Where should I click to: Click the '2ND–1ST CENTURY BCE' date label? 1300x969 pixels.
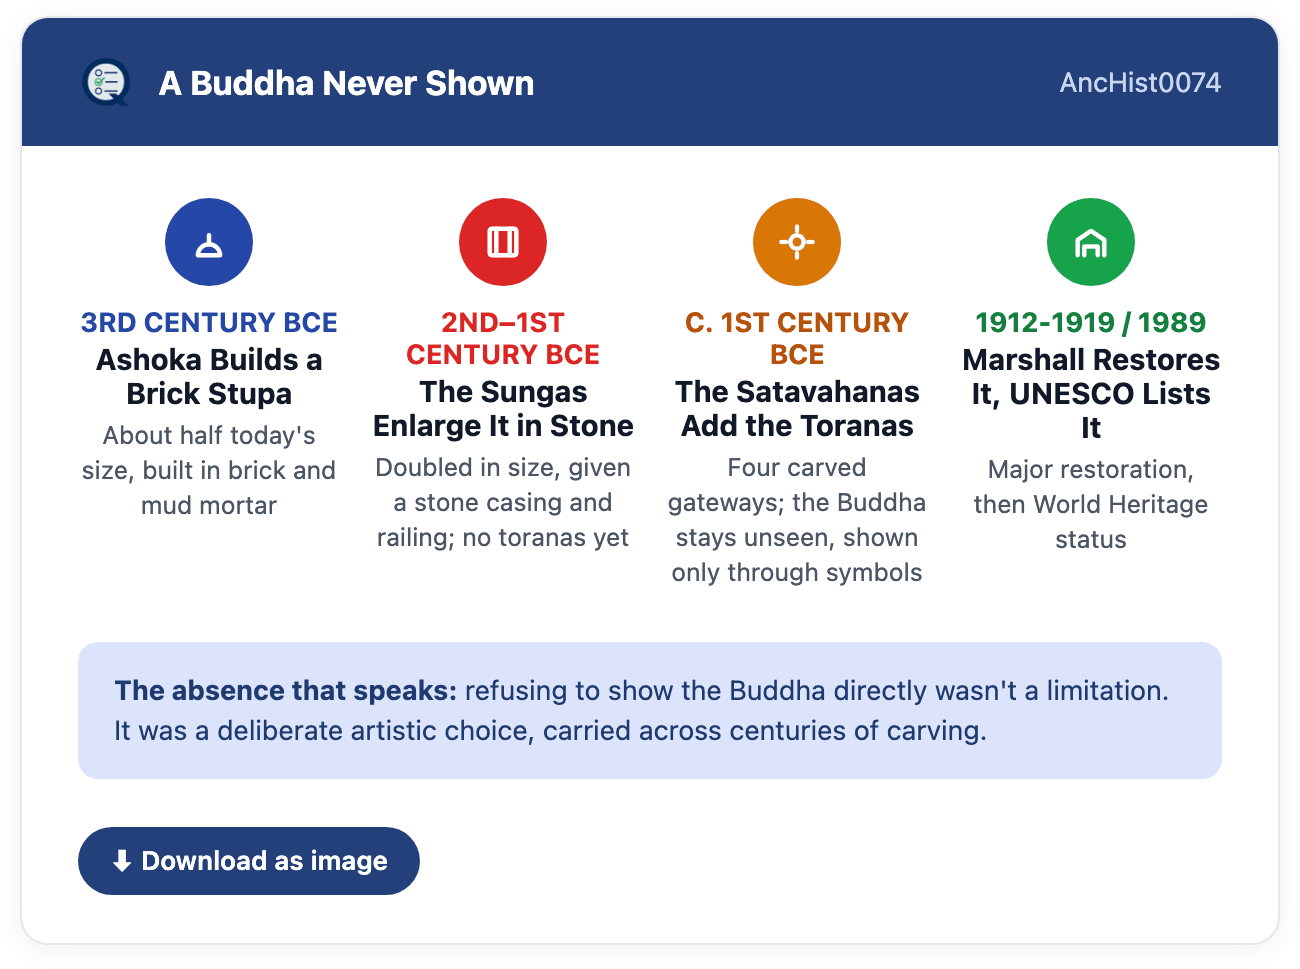tap(503, 338)
